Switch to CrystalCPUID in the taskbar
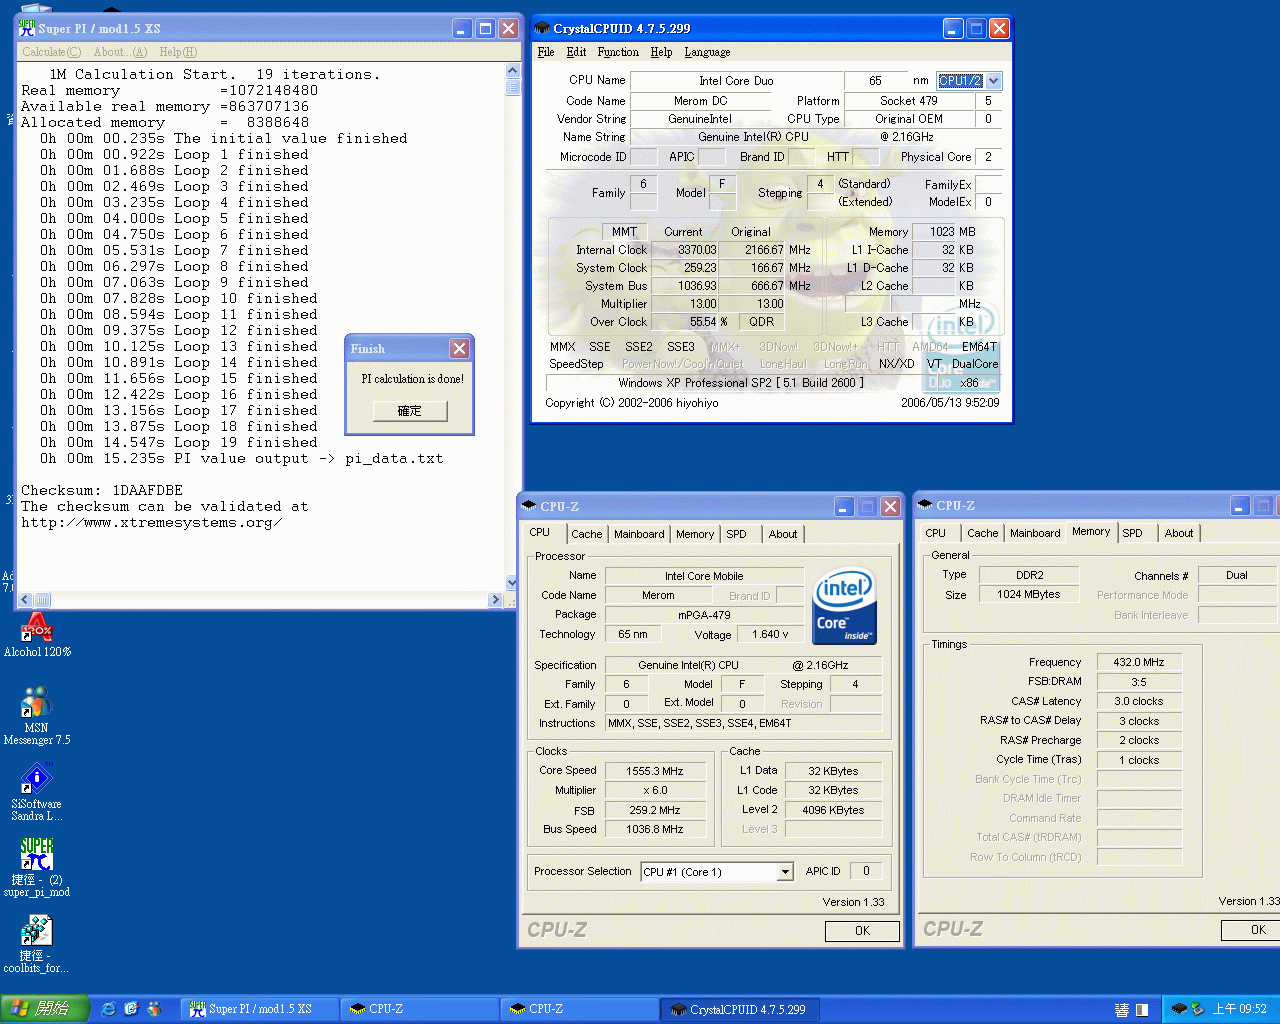Image resolution: width=1280 pixels, height=1024 pixels. (x=738, y=1009)
